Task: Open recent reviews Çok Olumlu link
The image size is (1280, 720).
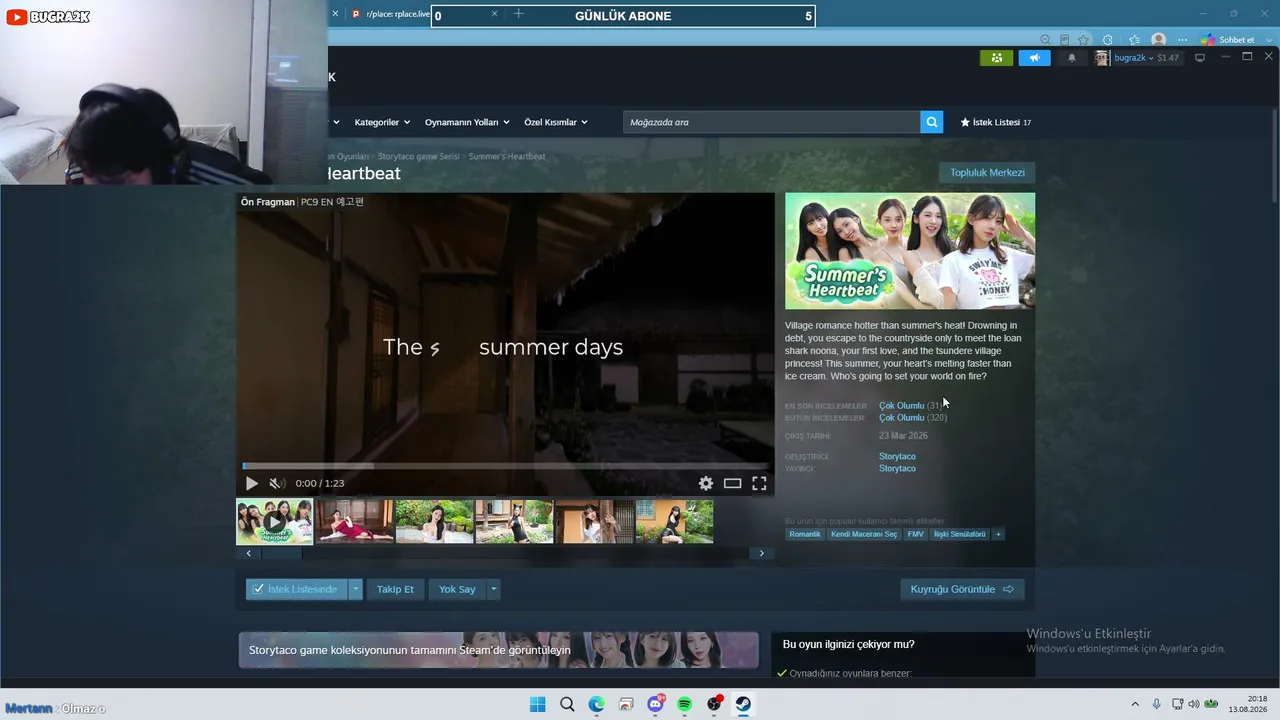Action: pyautogui.click(x=902, y=406)
